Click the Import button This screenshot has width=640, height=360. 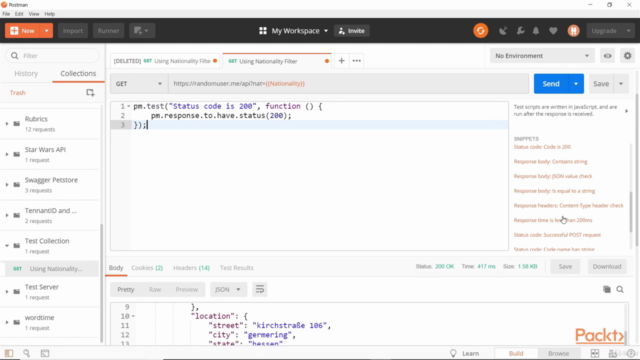[73, 31]
